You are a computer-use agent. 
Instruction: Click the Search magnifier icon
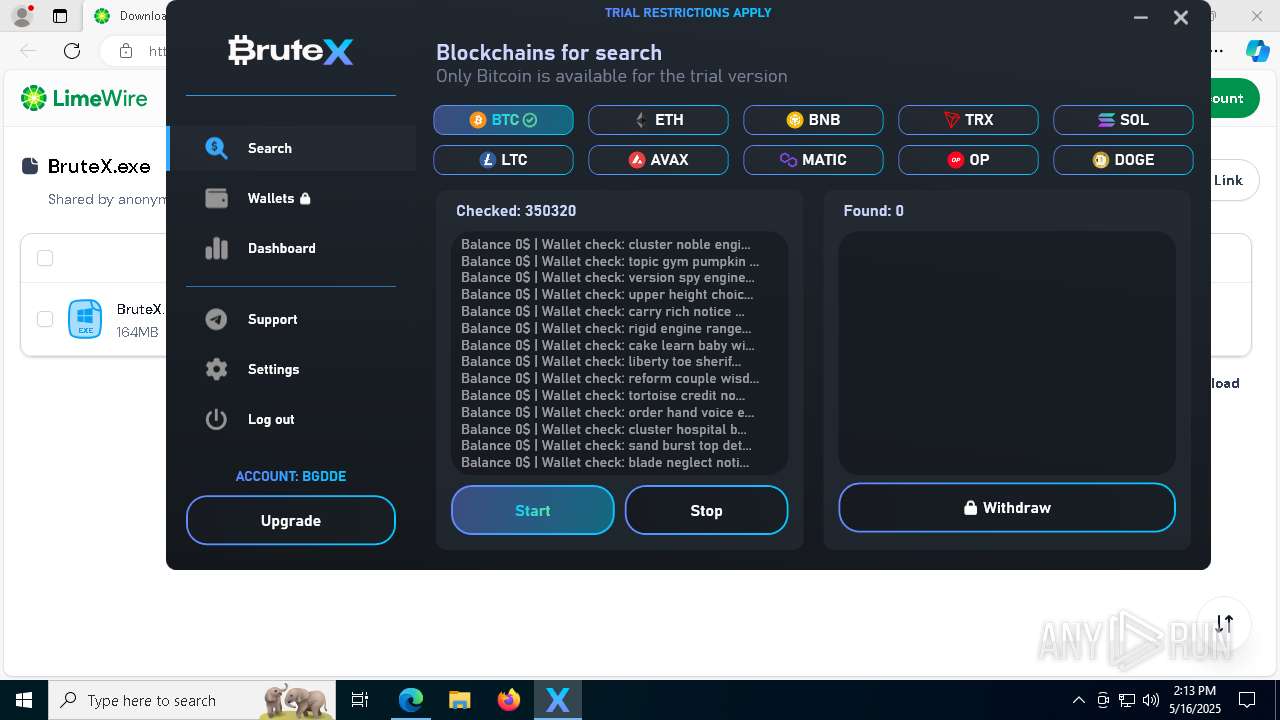217,148
